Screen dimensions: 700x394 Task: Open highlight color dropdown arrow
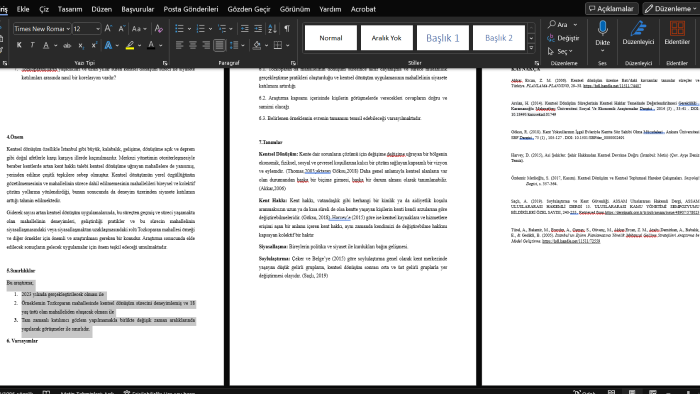[139, 45]
